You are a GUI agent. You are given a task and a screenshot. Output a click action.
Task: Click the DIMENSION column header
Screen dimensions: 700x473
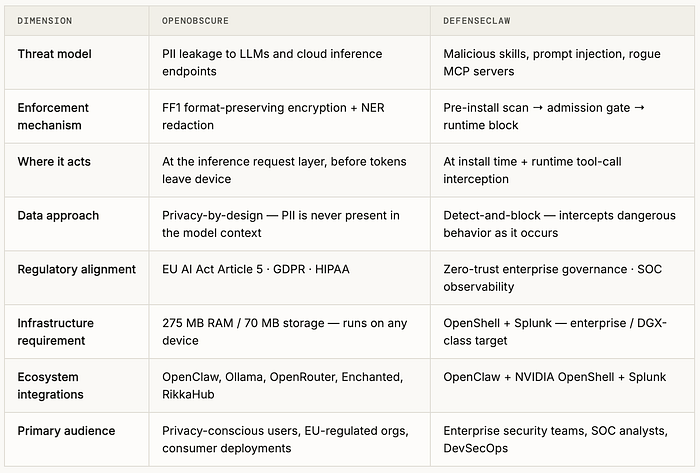pyautogui.click(x=45, y=21)
